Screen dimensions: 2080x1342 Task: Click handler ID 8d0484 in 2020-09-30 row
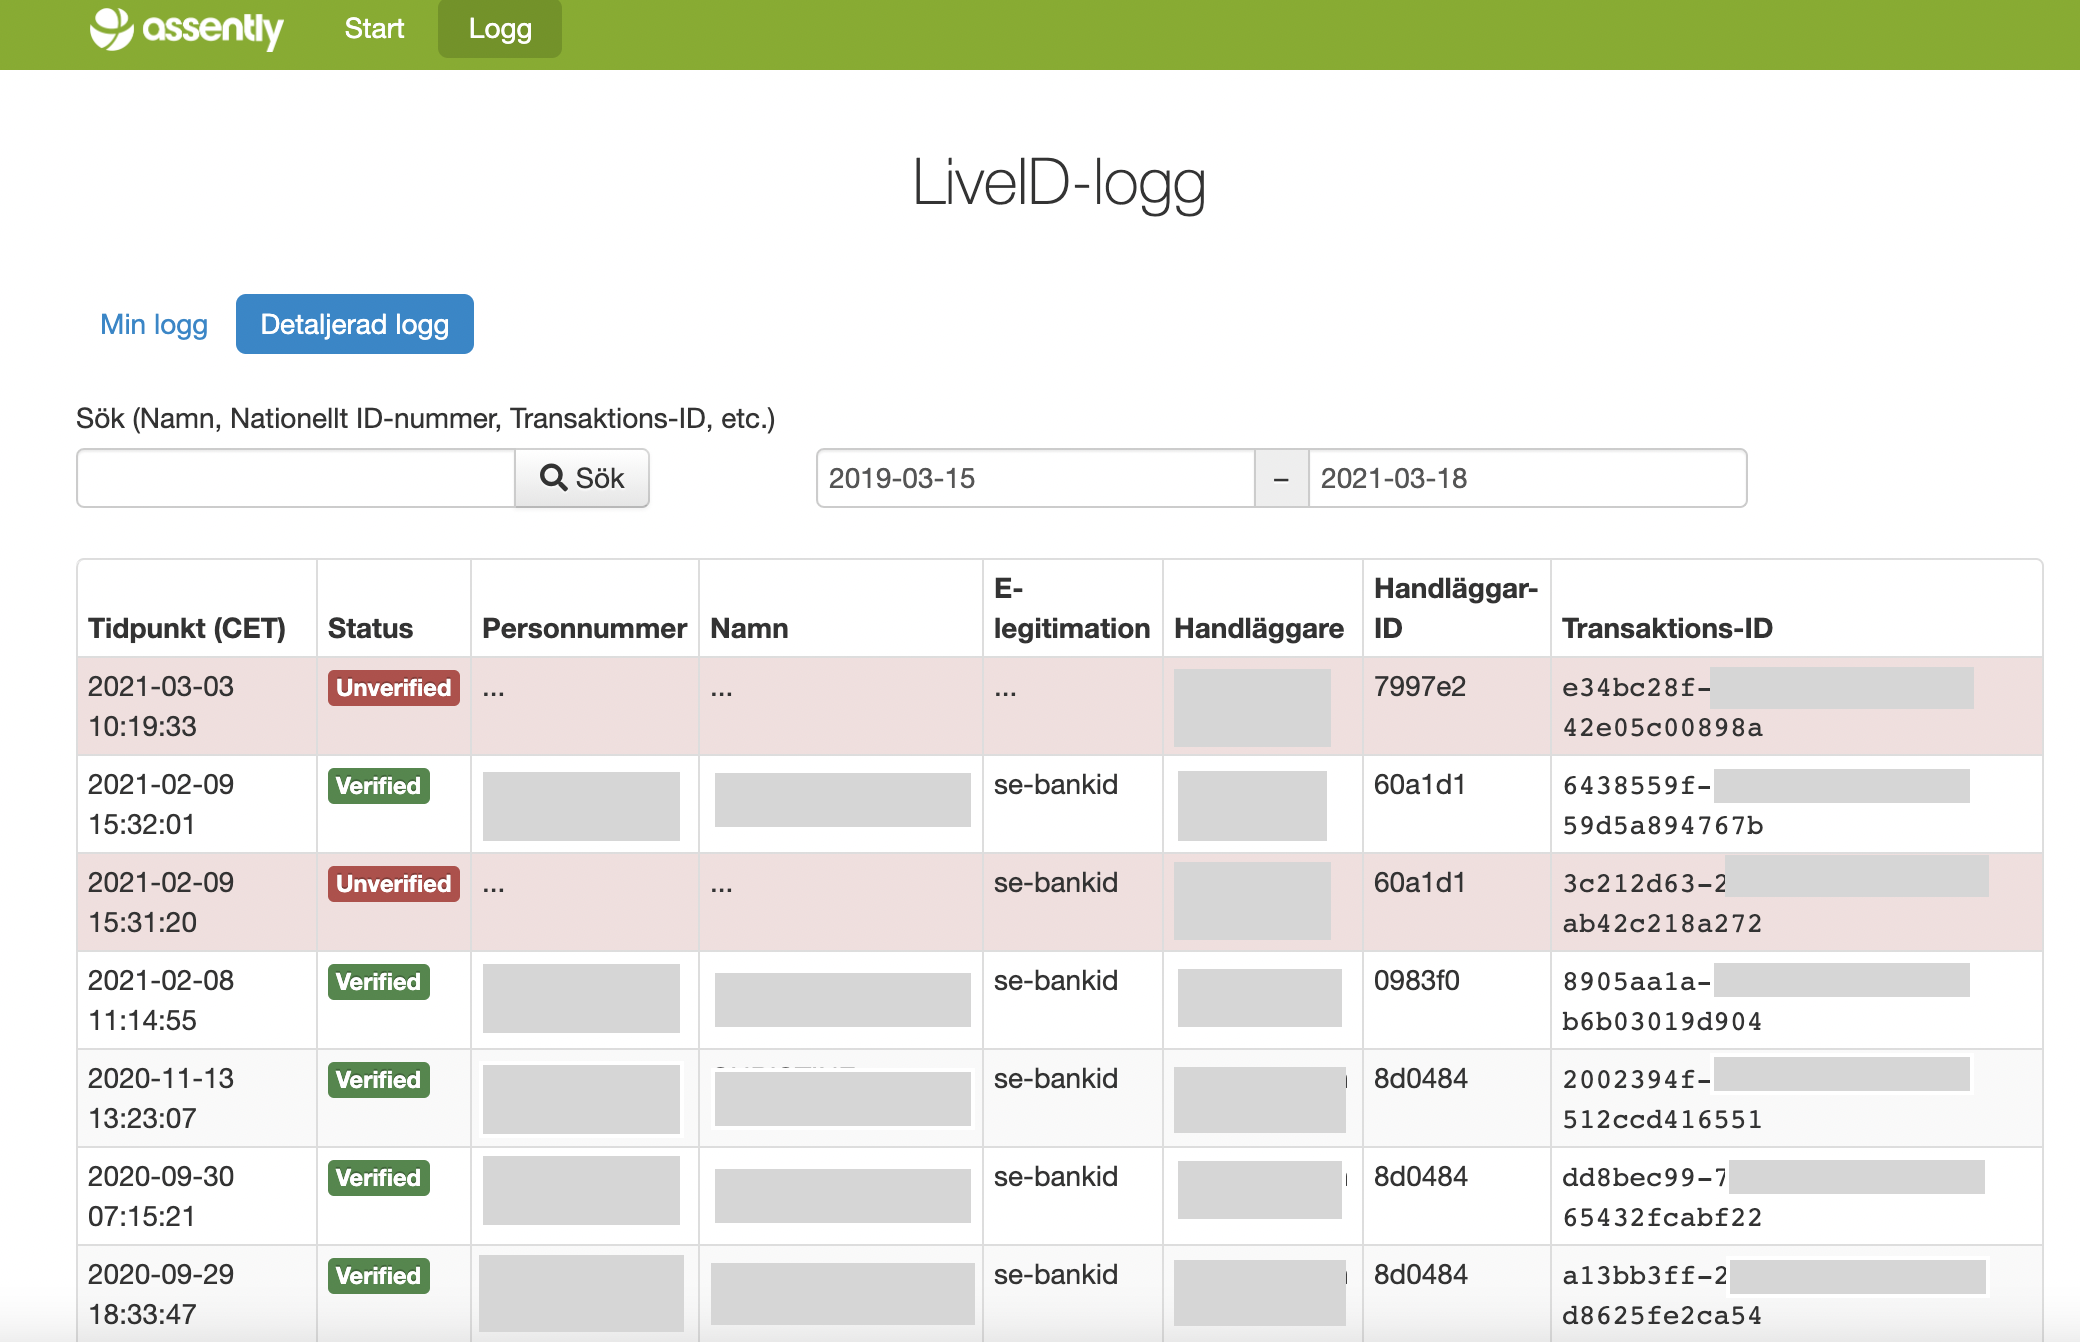[1421, 1176]
